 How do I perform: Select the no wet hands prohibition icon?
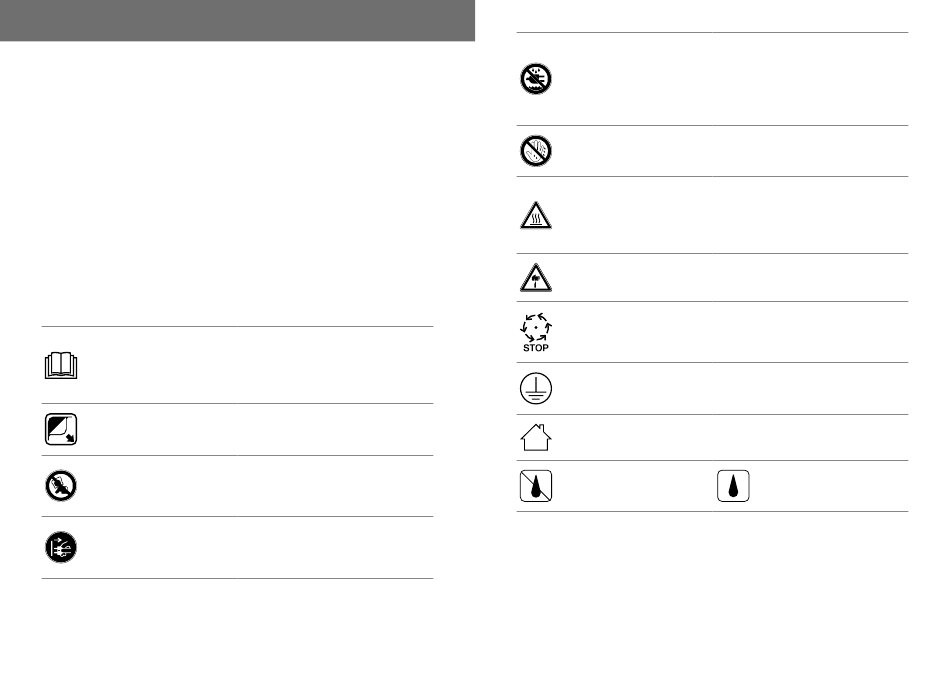click(x=536, y=151)
